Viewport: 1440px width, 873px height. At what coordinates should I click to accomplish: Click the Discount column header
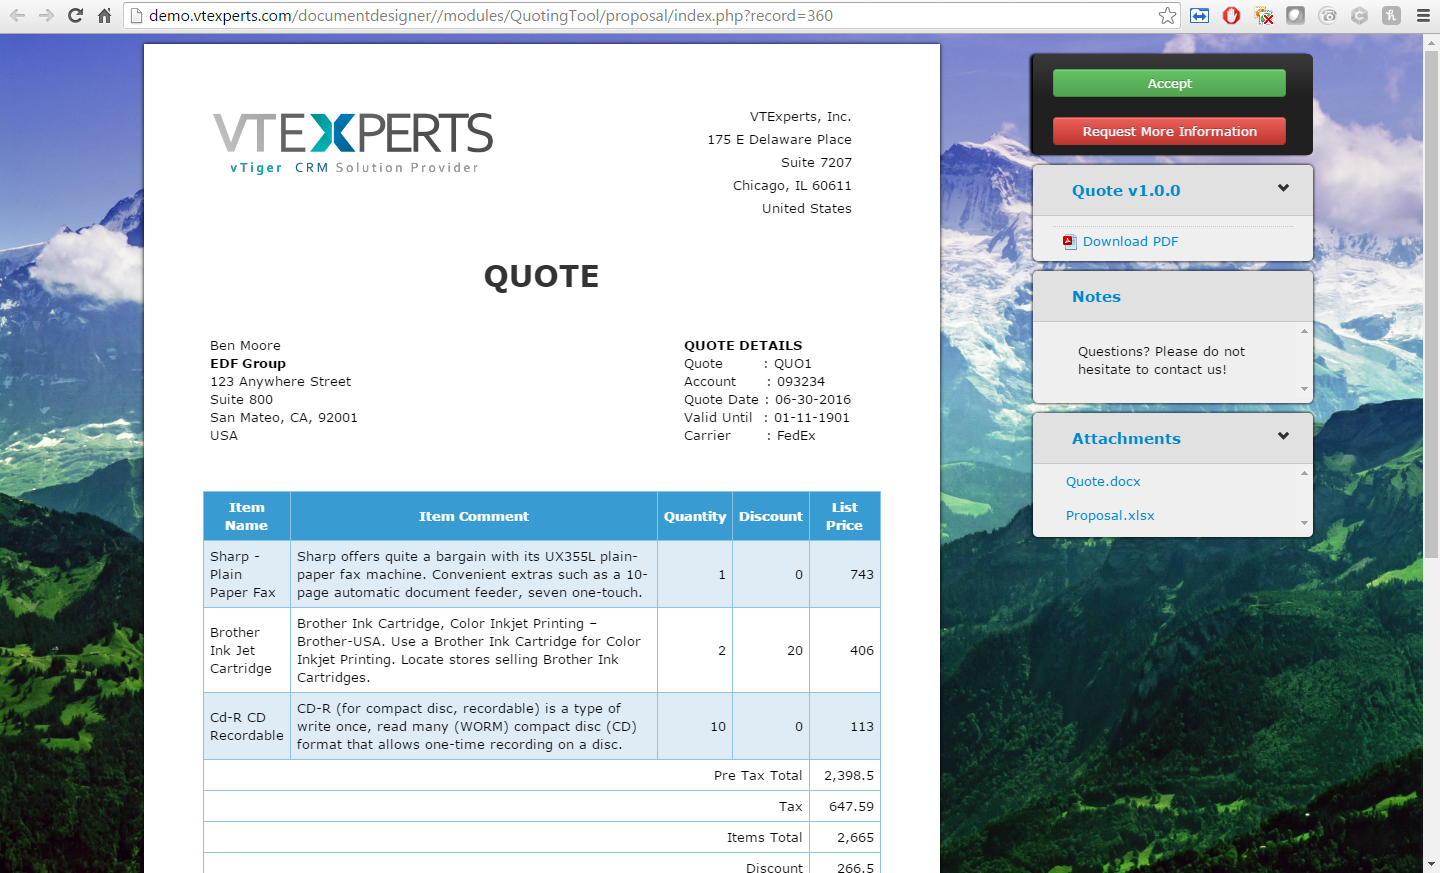click(771, 516)
